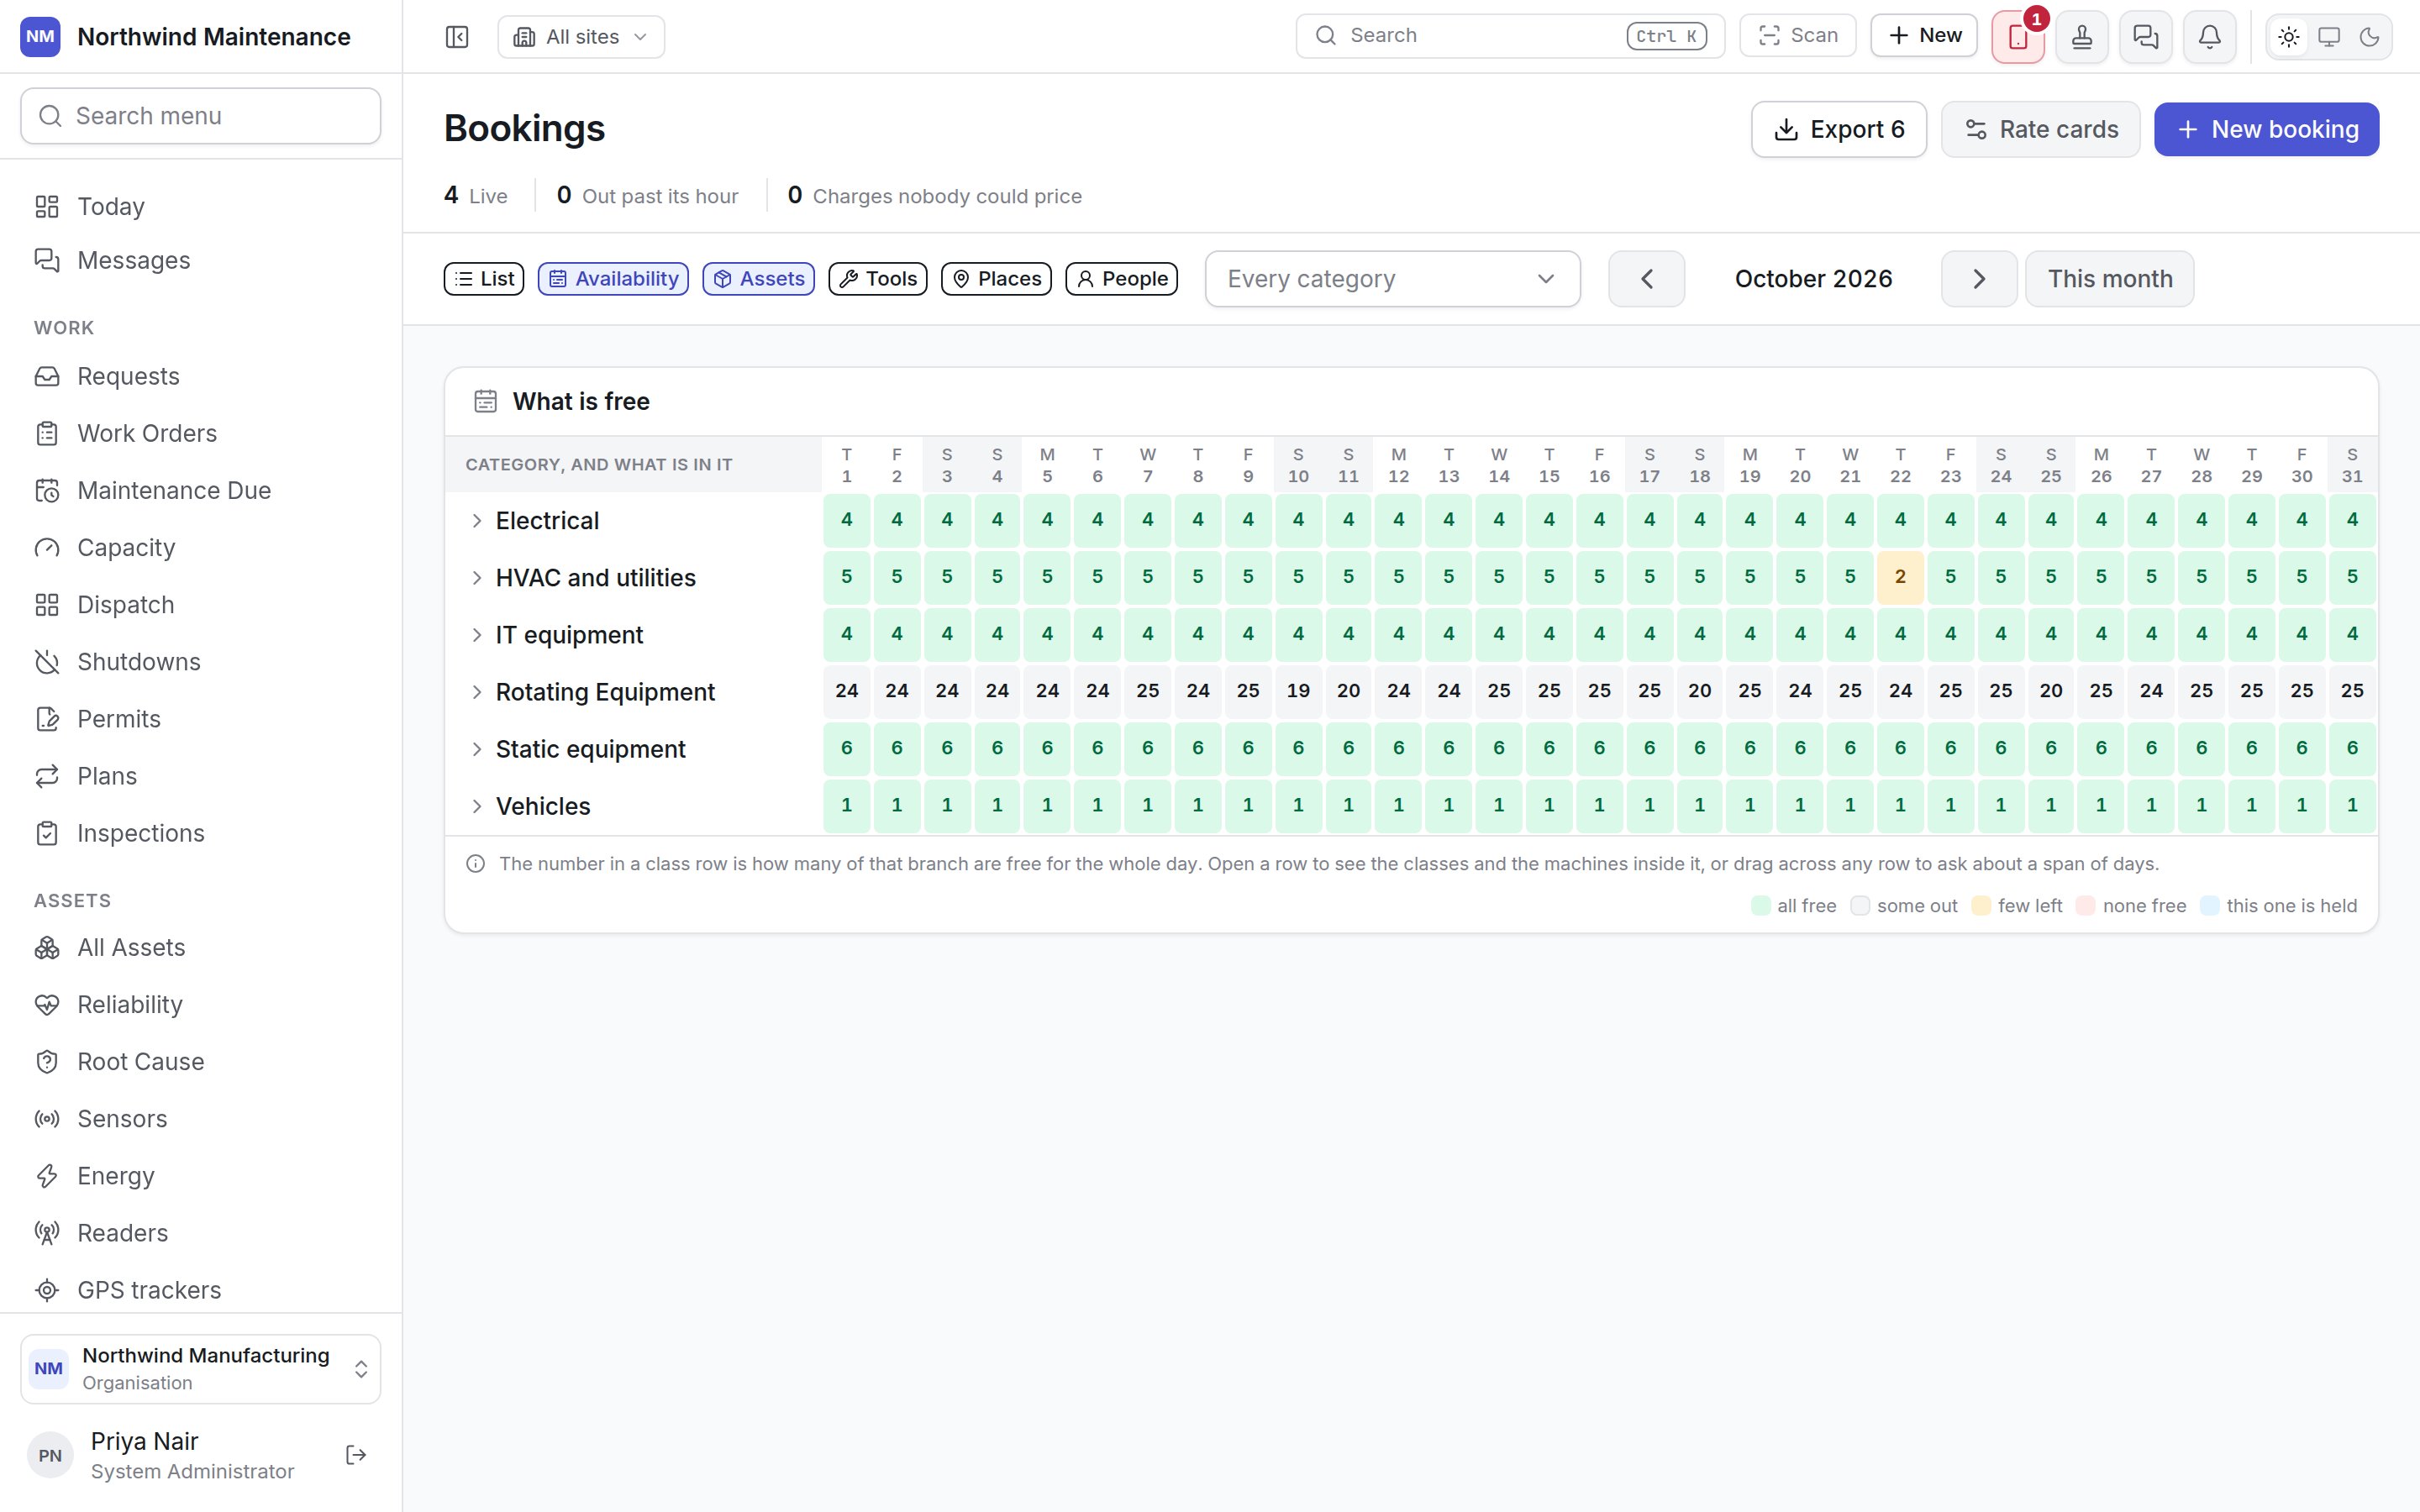Image resolution: width=2420 pixels, height=1512 pixels.
Task: Open the All sites dropdown
Action: [581, 37]
